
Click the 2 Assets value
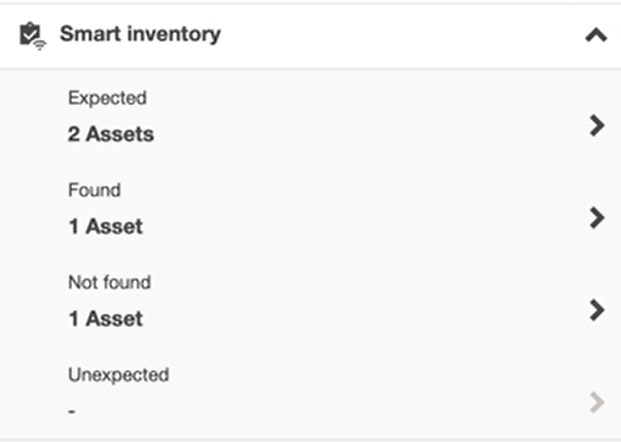(111, 134)
